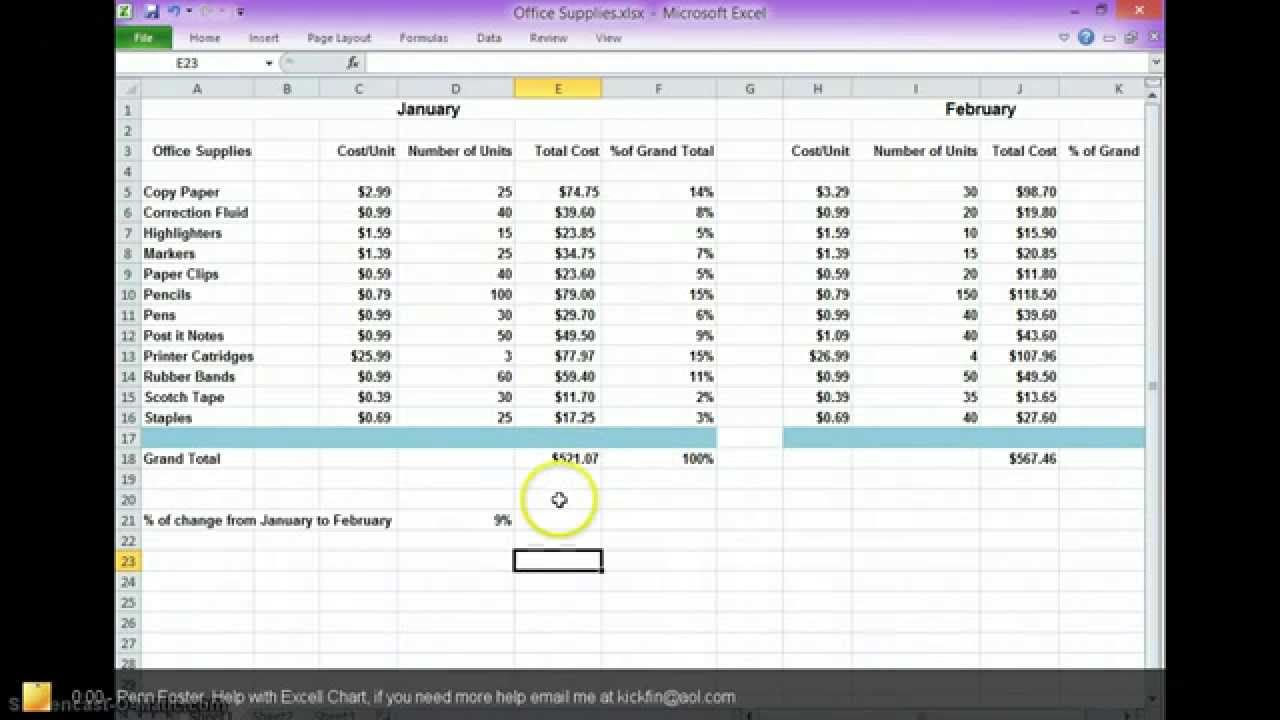The width and height of the screenshot is (1280, 720).
Task: Select the $74.75 Copy Paper total cost
Action: 558,192
